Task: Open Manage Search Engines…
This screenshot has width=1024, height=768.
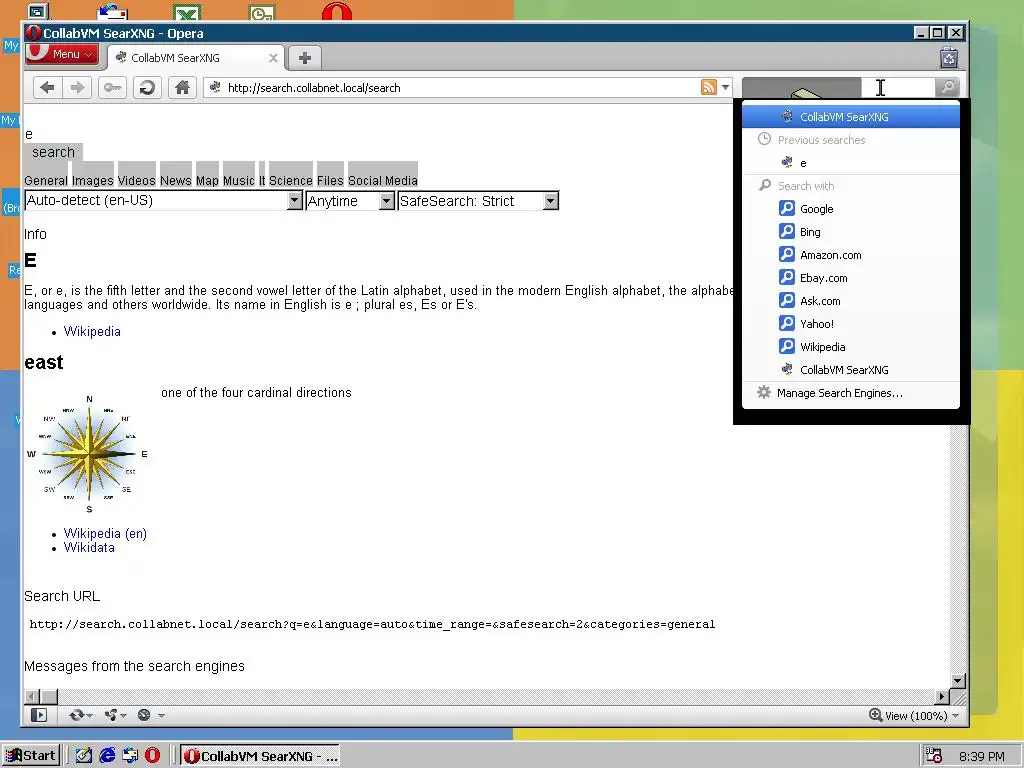Action: pos(851,392)
